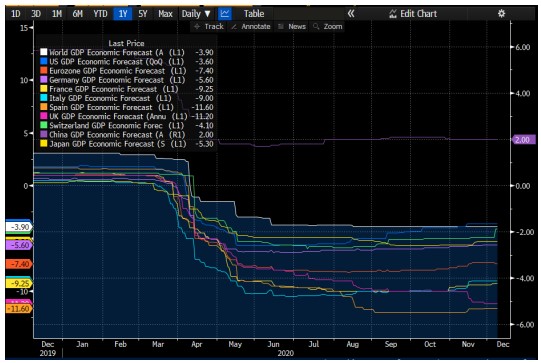The width and height of the screenshot is (541, 363).
Task: Click the white World GDP legend swatch
Action: coord(43,52)
